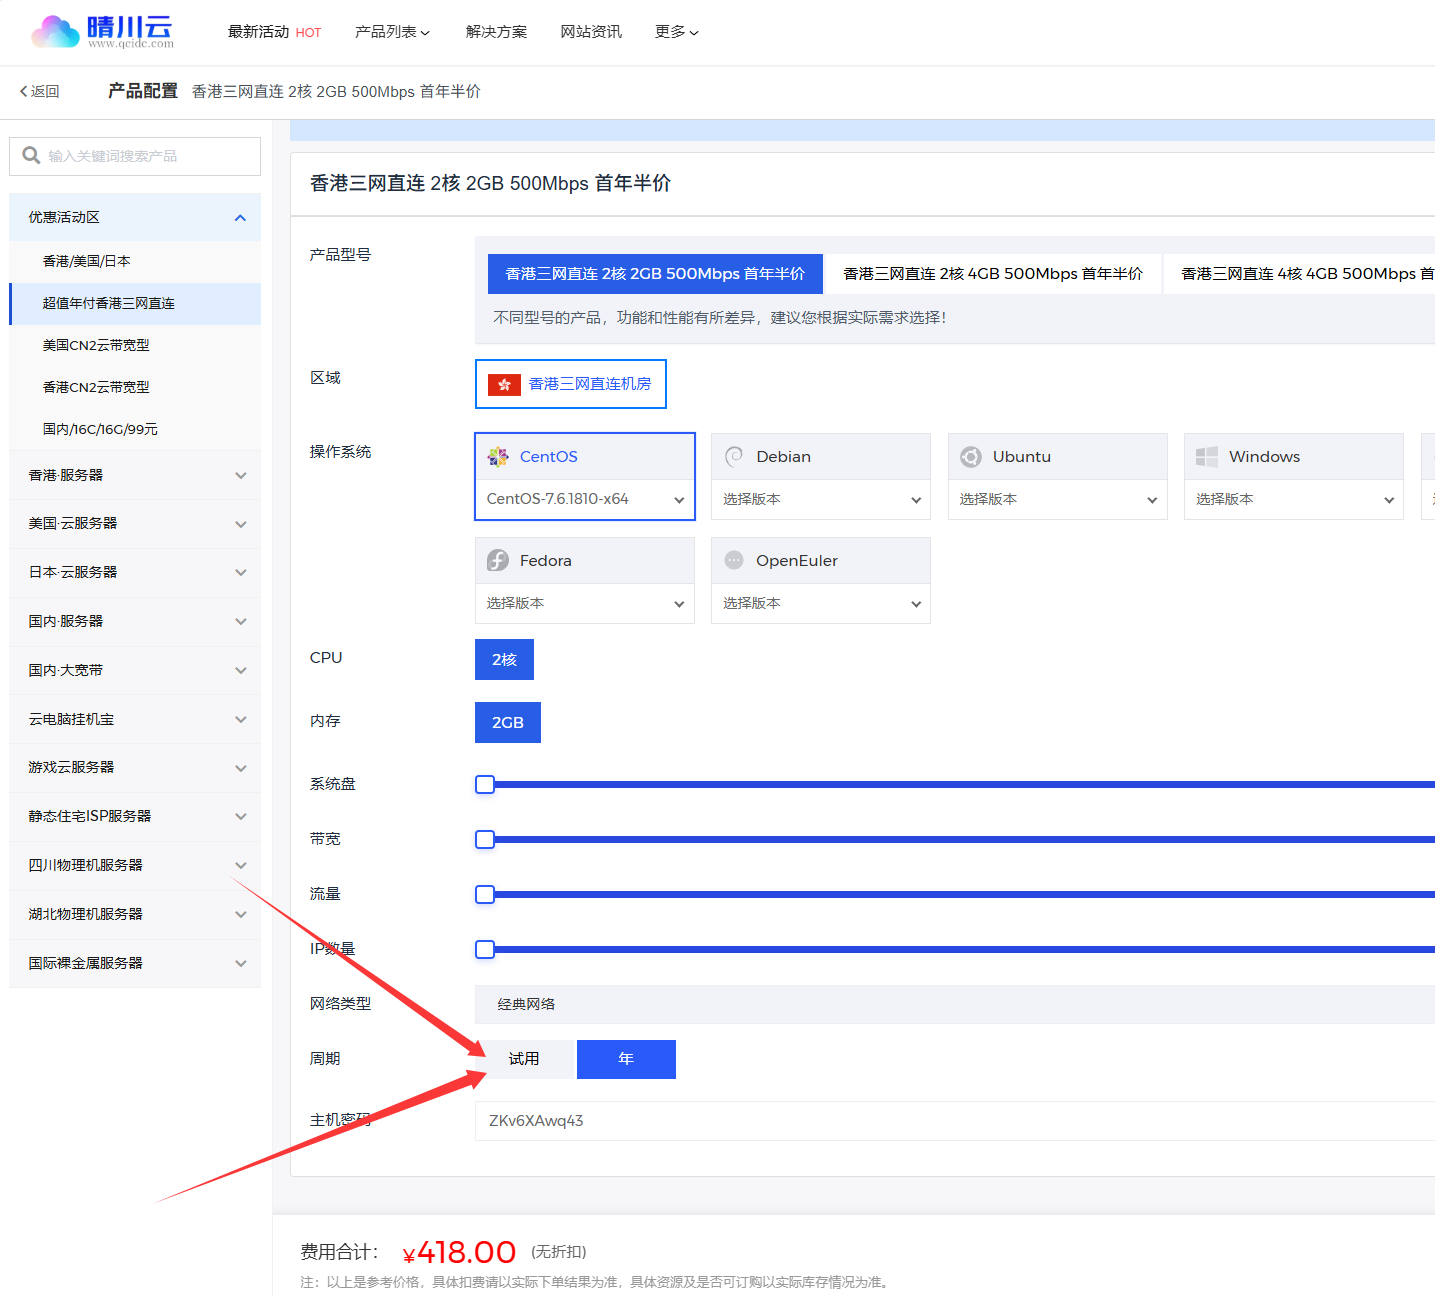
Task: Open the 产品列表 menu
Action: click(392, 31)
